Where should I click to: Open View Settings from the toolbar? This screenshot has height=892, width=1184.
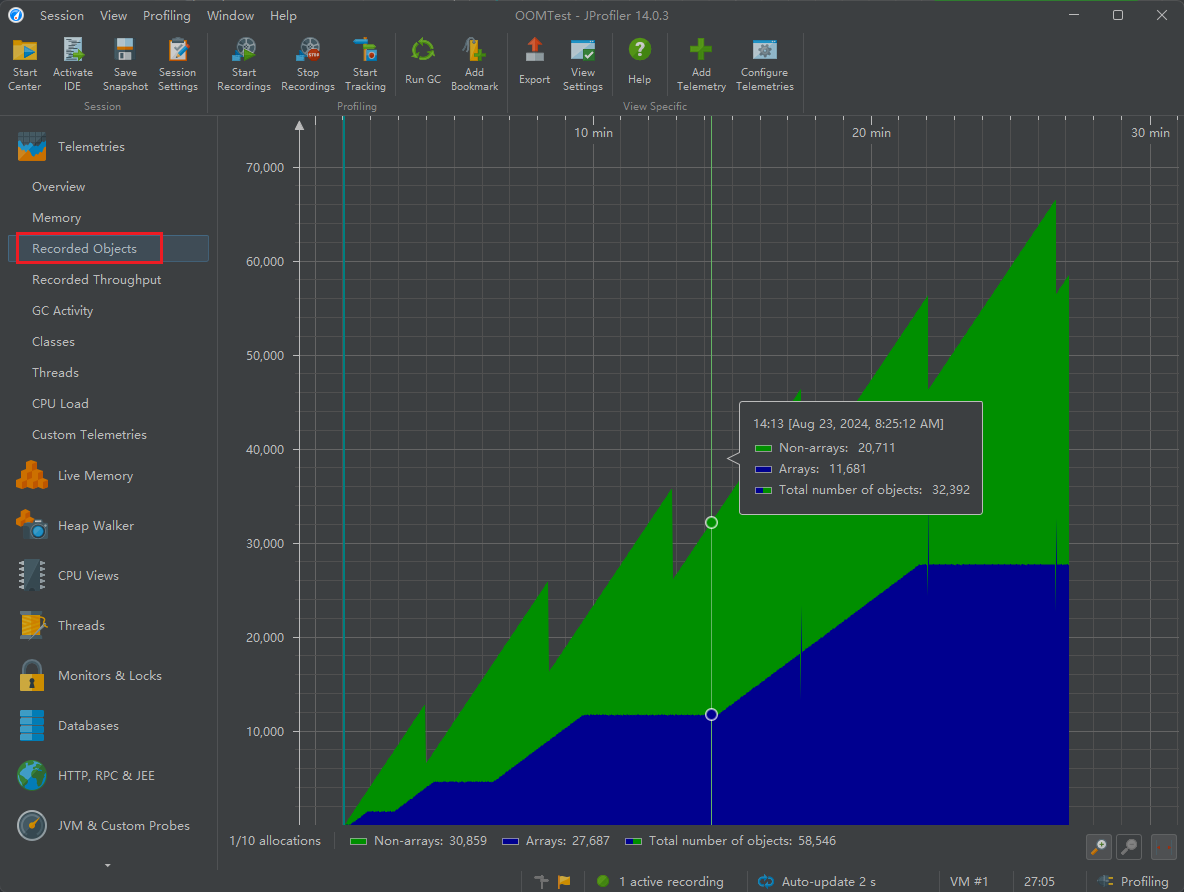[x=583, y=64]
